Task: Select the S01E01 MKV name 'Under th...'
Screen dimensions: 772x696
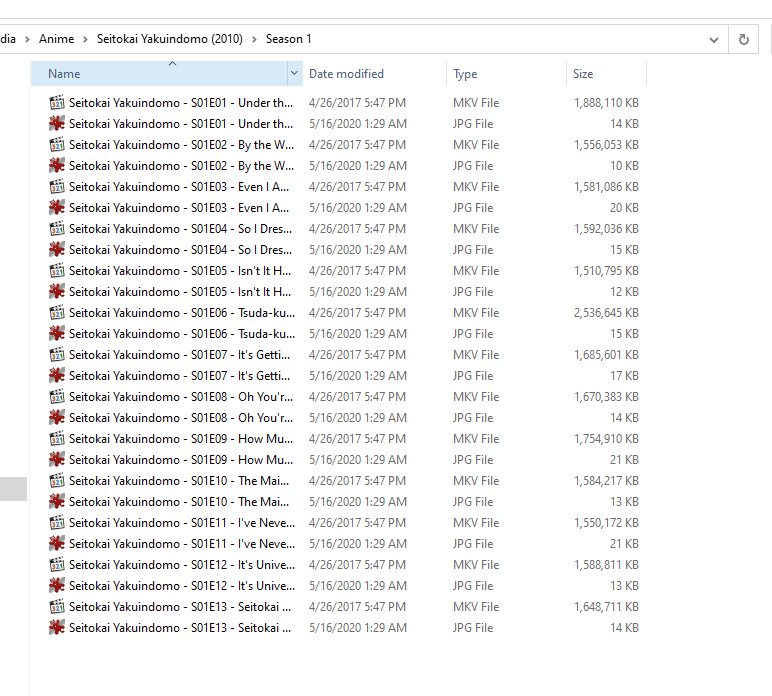Action: [181, 102]
